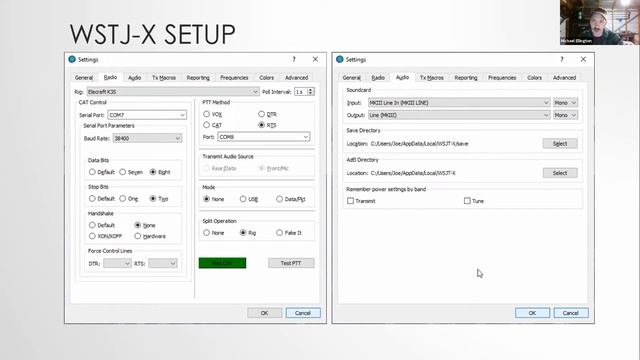Viewport: 640px width, 360px height.
Task: Open the Serial Port COM7 dropdown
Action: tap(147, 115)
